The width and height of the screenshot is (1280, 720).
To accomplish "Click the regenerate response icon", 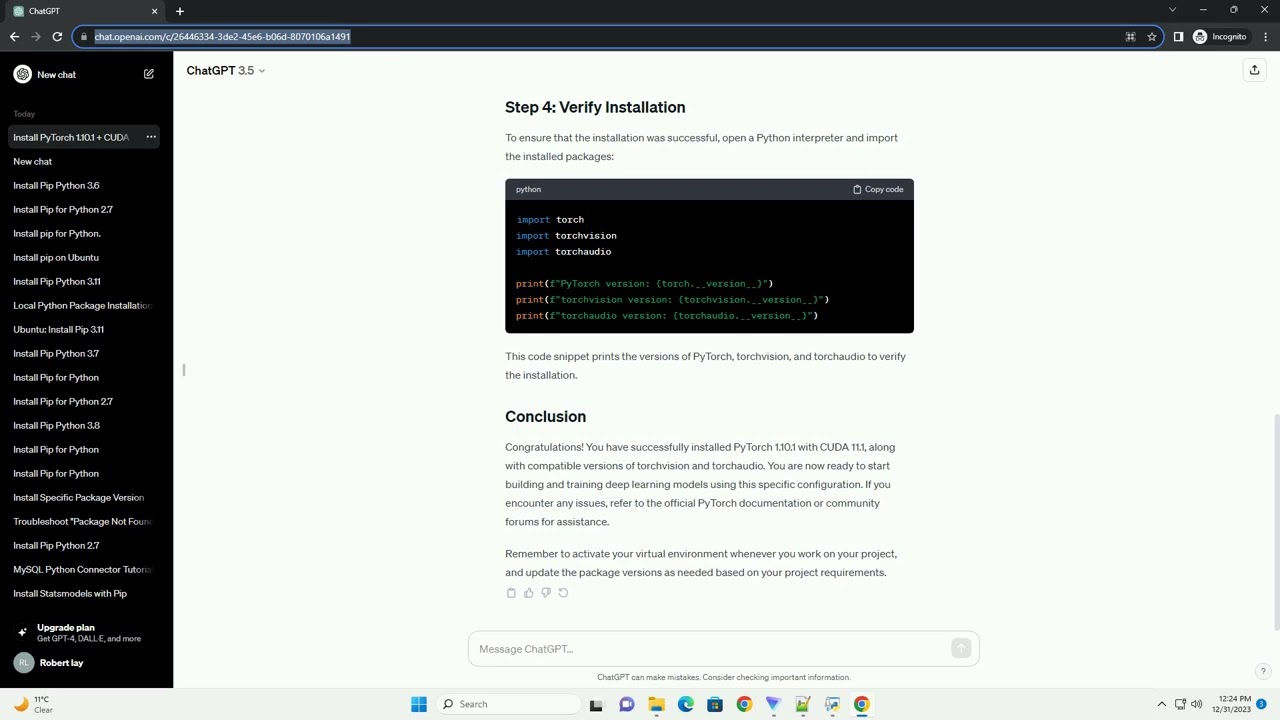I will [x=563, y=593].
